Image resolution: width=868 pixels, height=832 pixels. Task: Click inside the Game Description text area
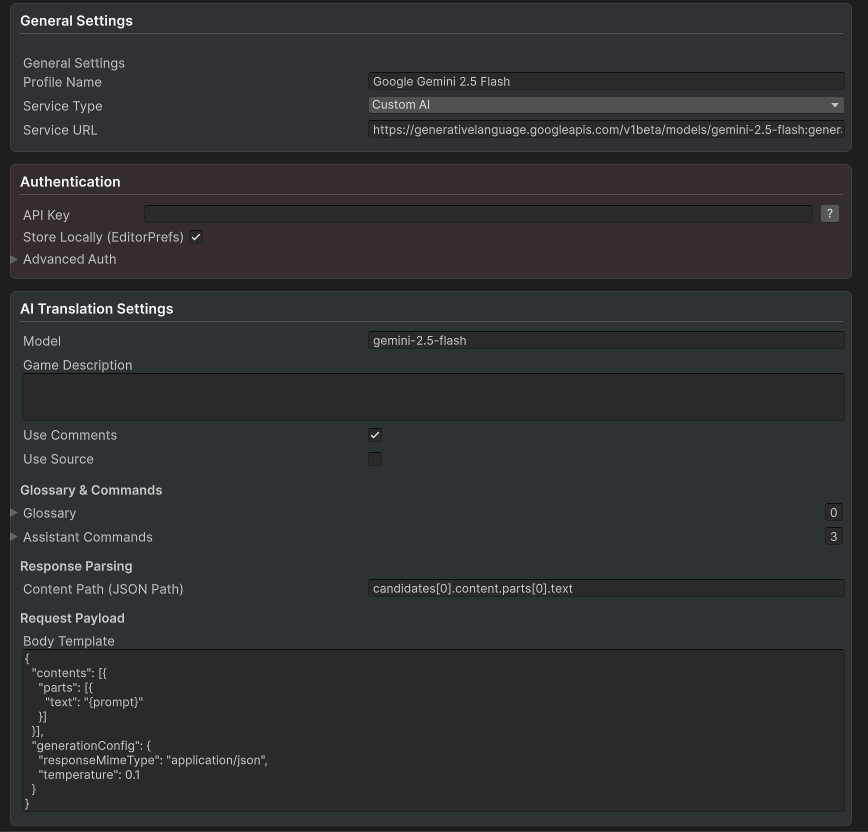(x=432, y=396)
